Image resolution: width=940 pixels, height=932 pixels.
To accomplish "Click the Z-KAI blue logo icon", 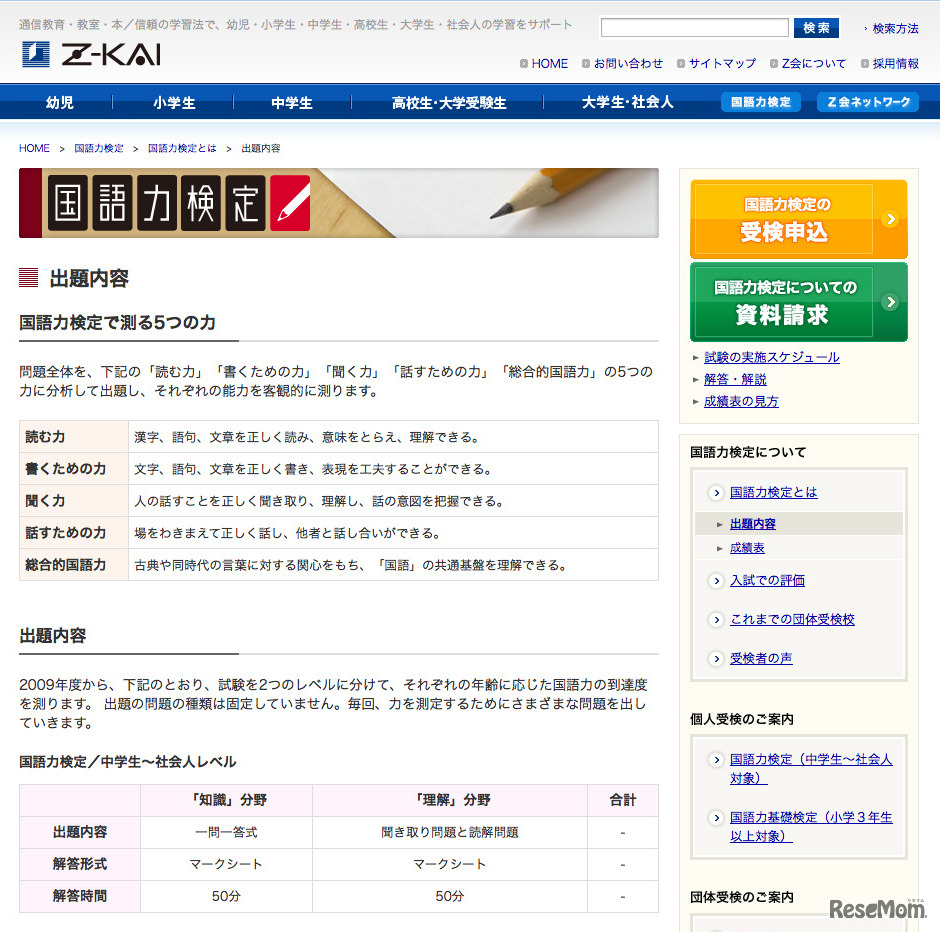I will click(35, 54).
